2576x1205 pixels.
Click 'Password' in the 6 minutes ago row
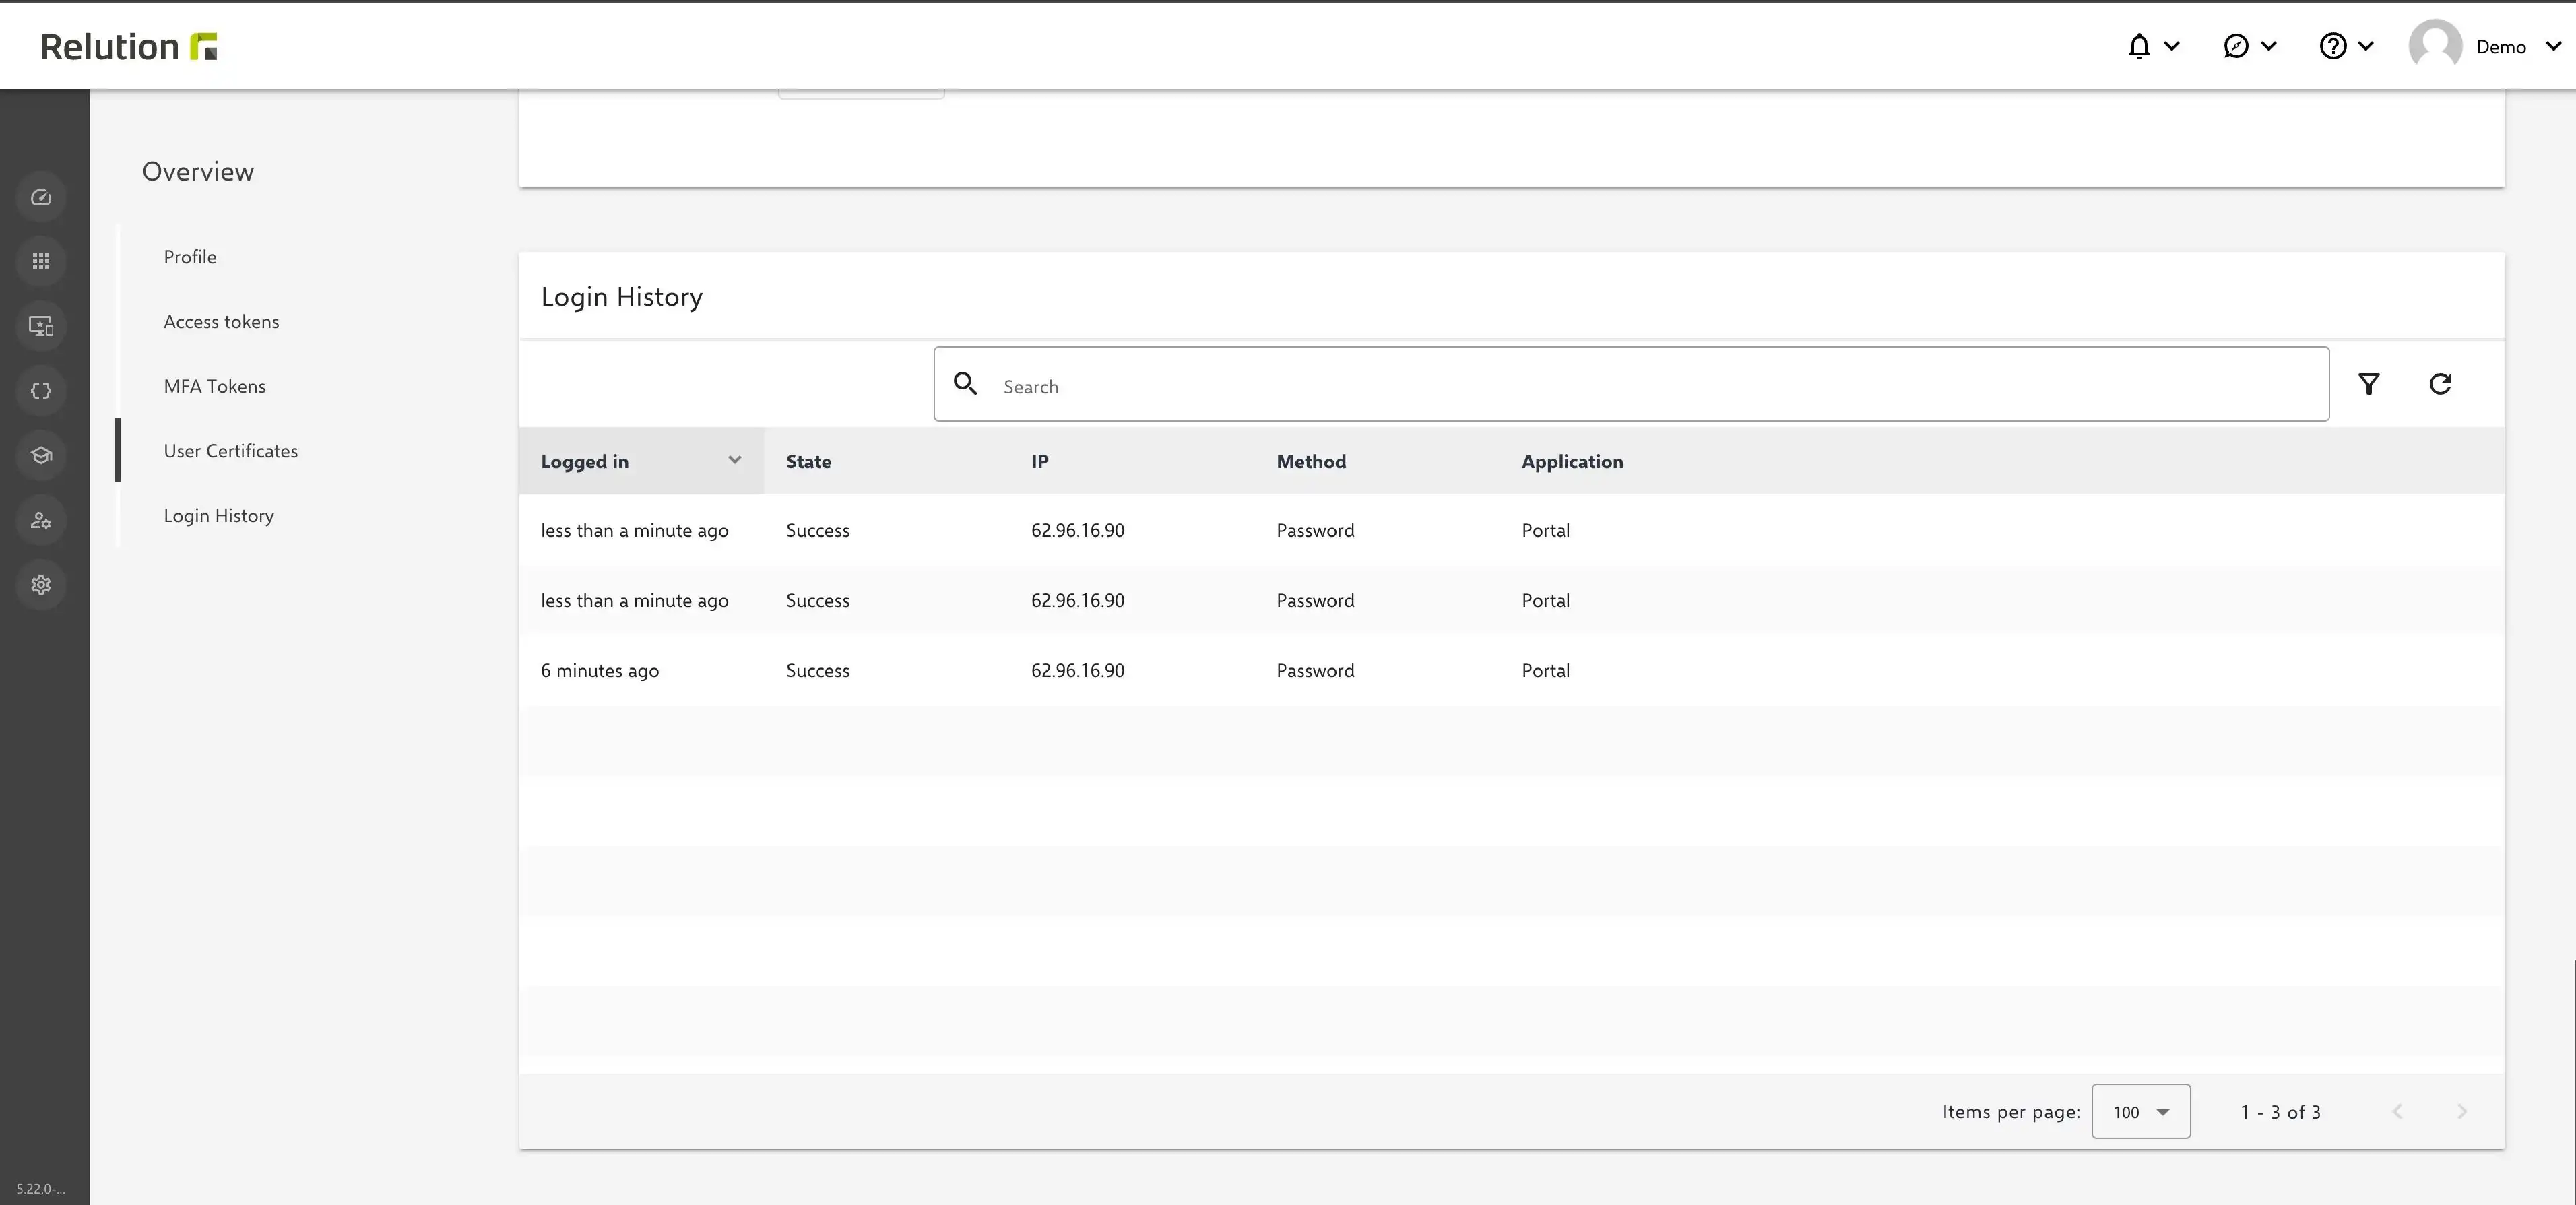click(x=1315, y=671)
